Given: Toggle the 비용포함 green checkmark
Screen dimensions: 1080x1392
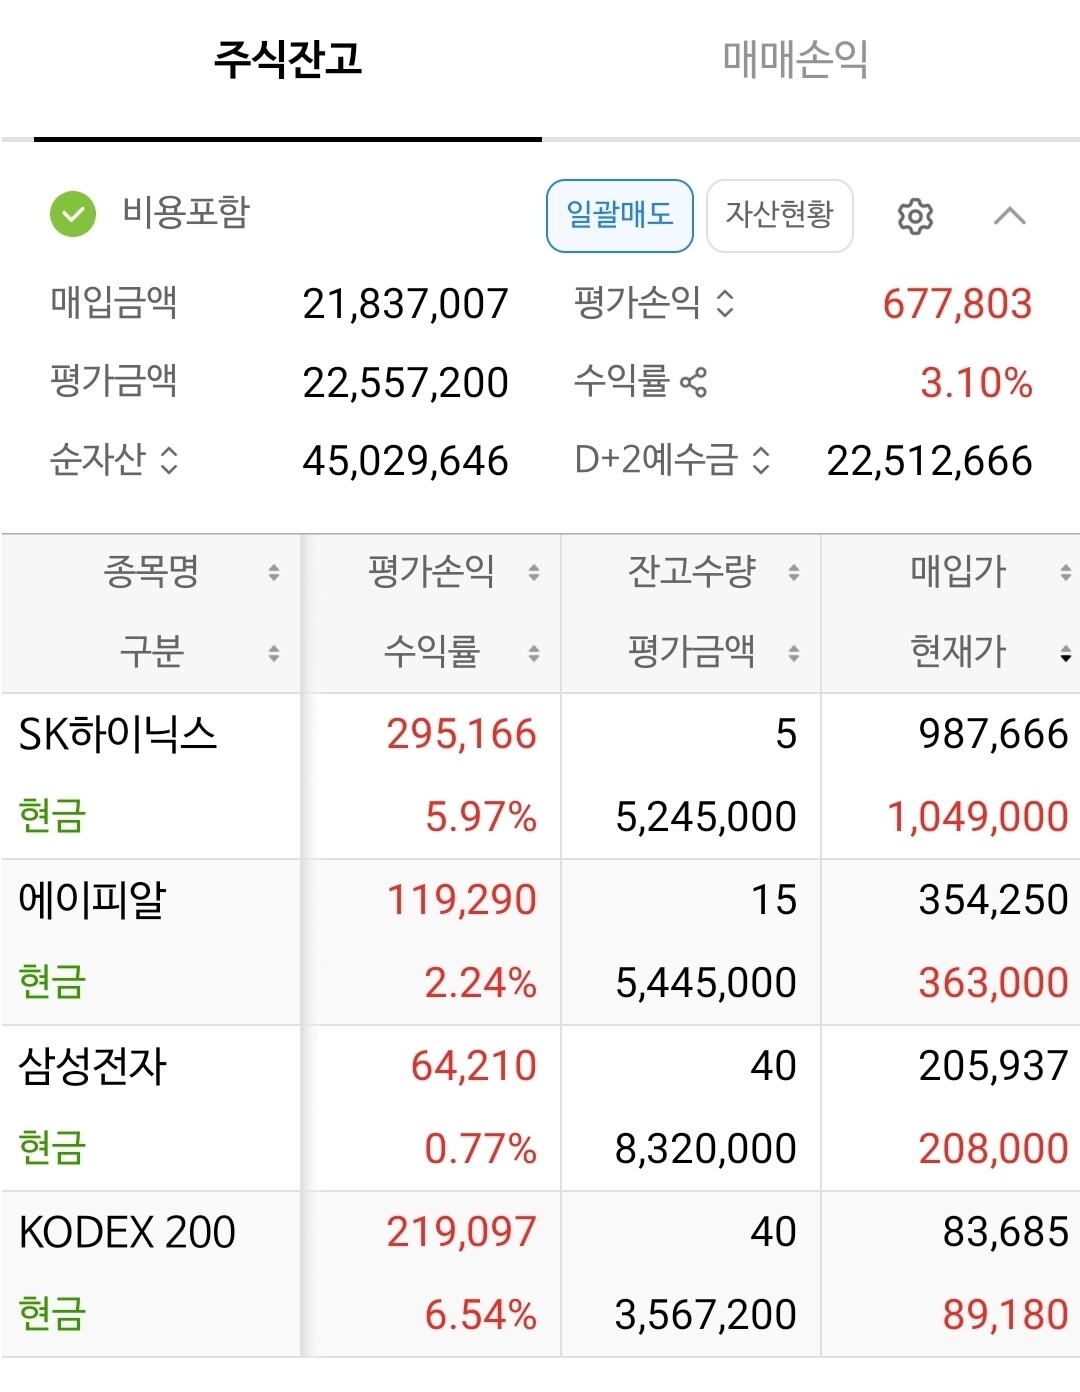Looking at the screenshot, I should 73,215.
